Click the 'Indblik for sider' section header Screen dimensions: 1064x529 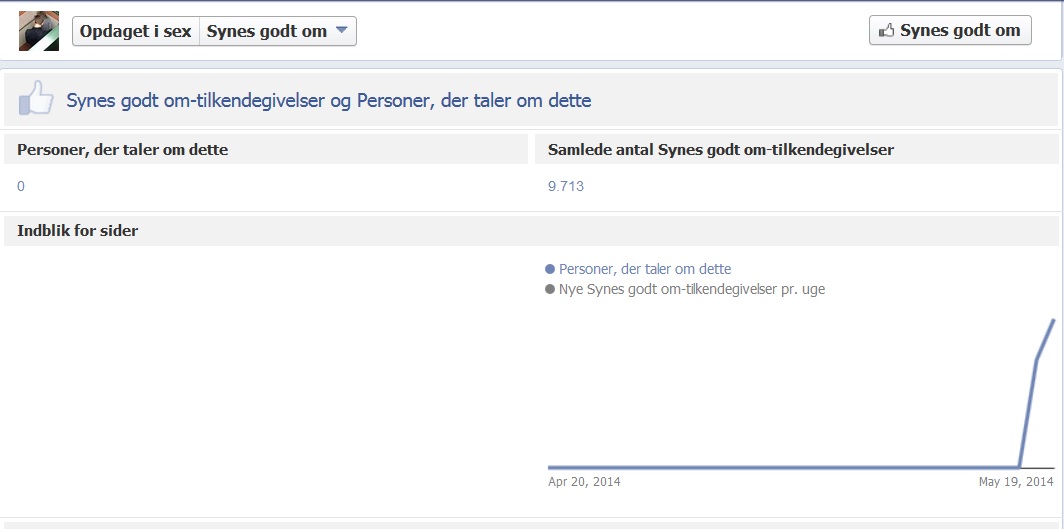77,231
